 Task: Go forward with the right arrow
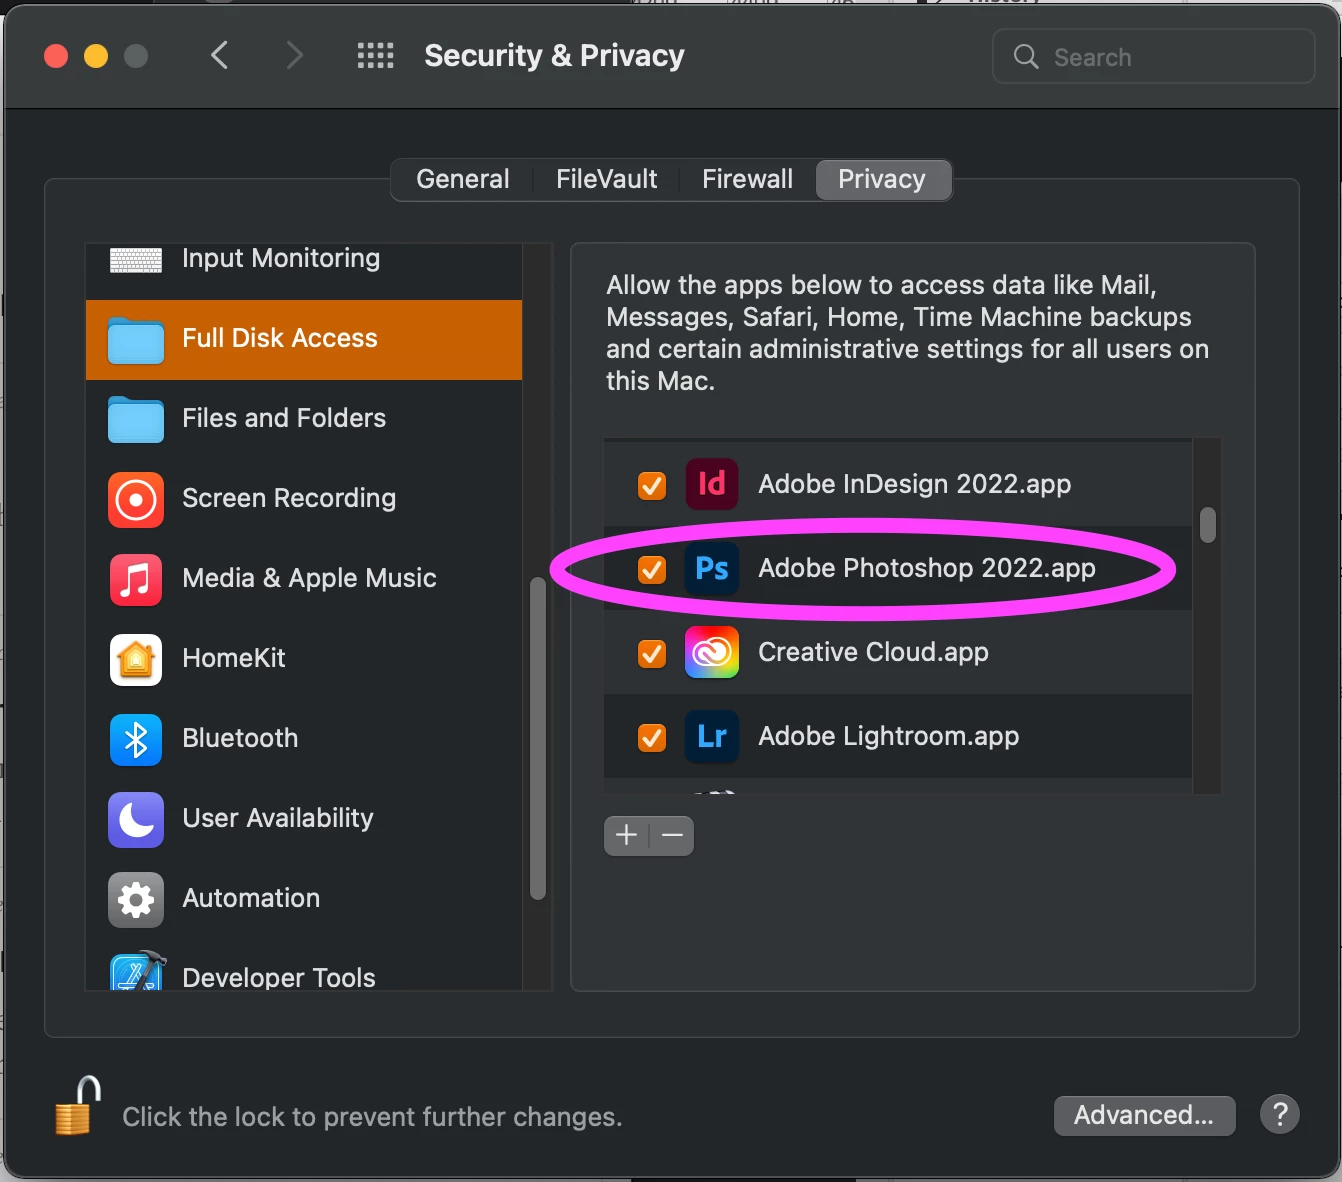(x=294, y=55)
